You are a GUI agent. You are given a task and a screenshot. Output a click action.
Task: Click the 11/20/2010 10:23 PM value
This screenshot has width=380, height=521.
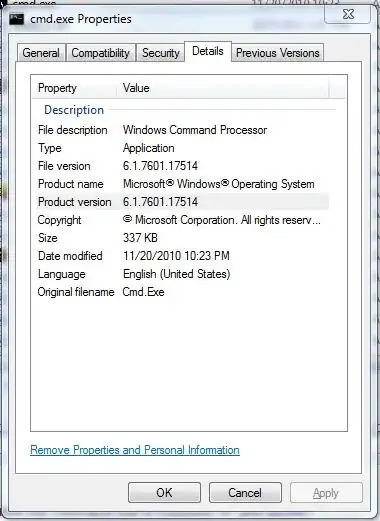176,256
